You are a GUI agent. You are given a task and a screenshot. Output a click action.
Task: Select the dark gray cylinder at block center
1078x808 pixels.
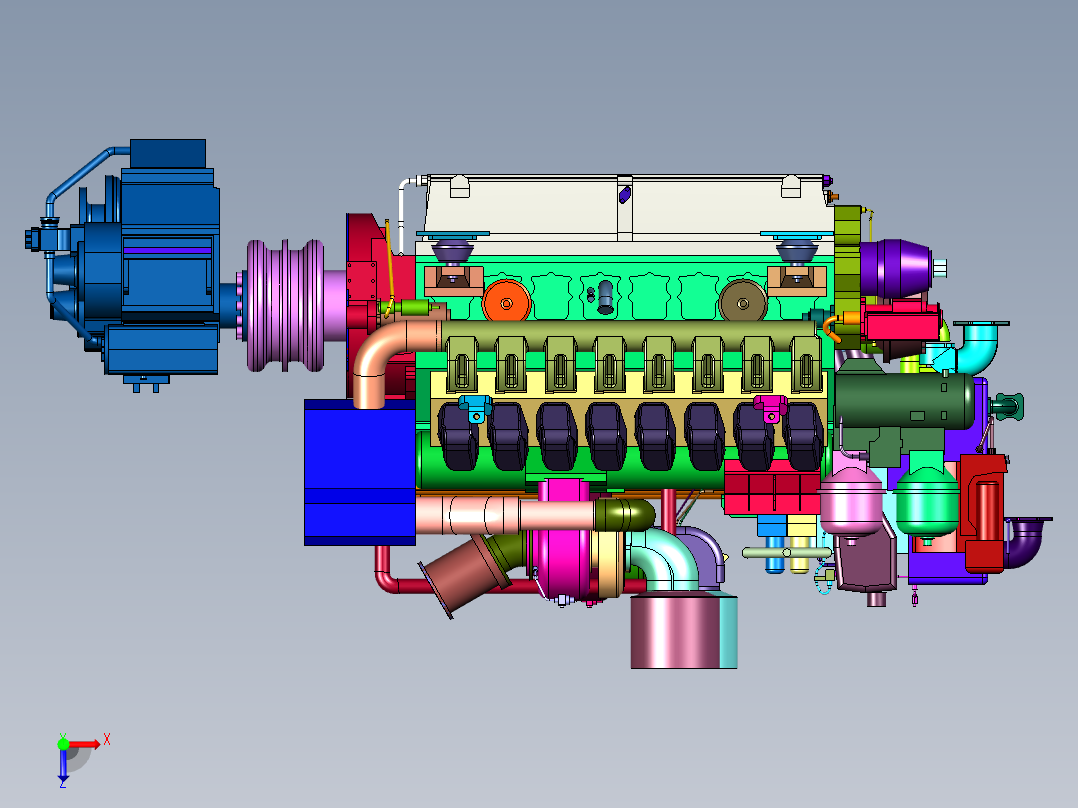click(605, 297)
